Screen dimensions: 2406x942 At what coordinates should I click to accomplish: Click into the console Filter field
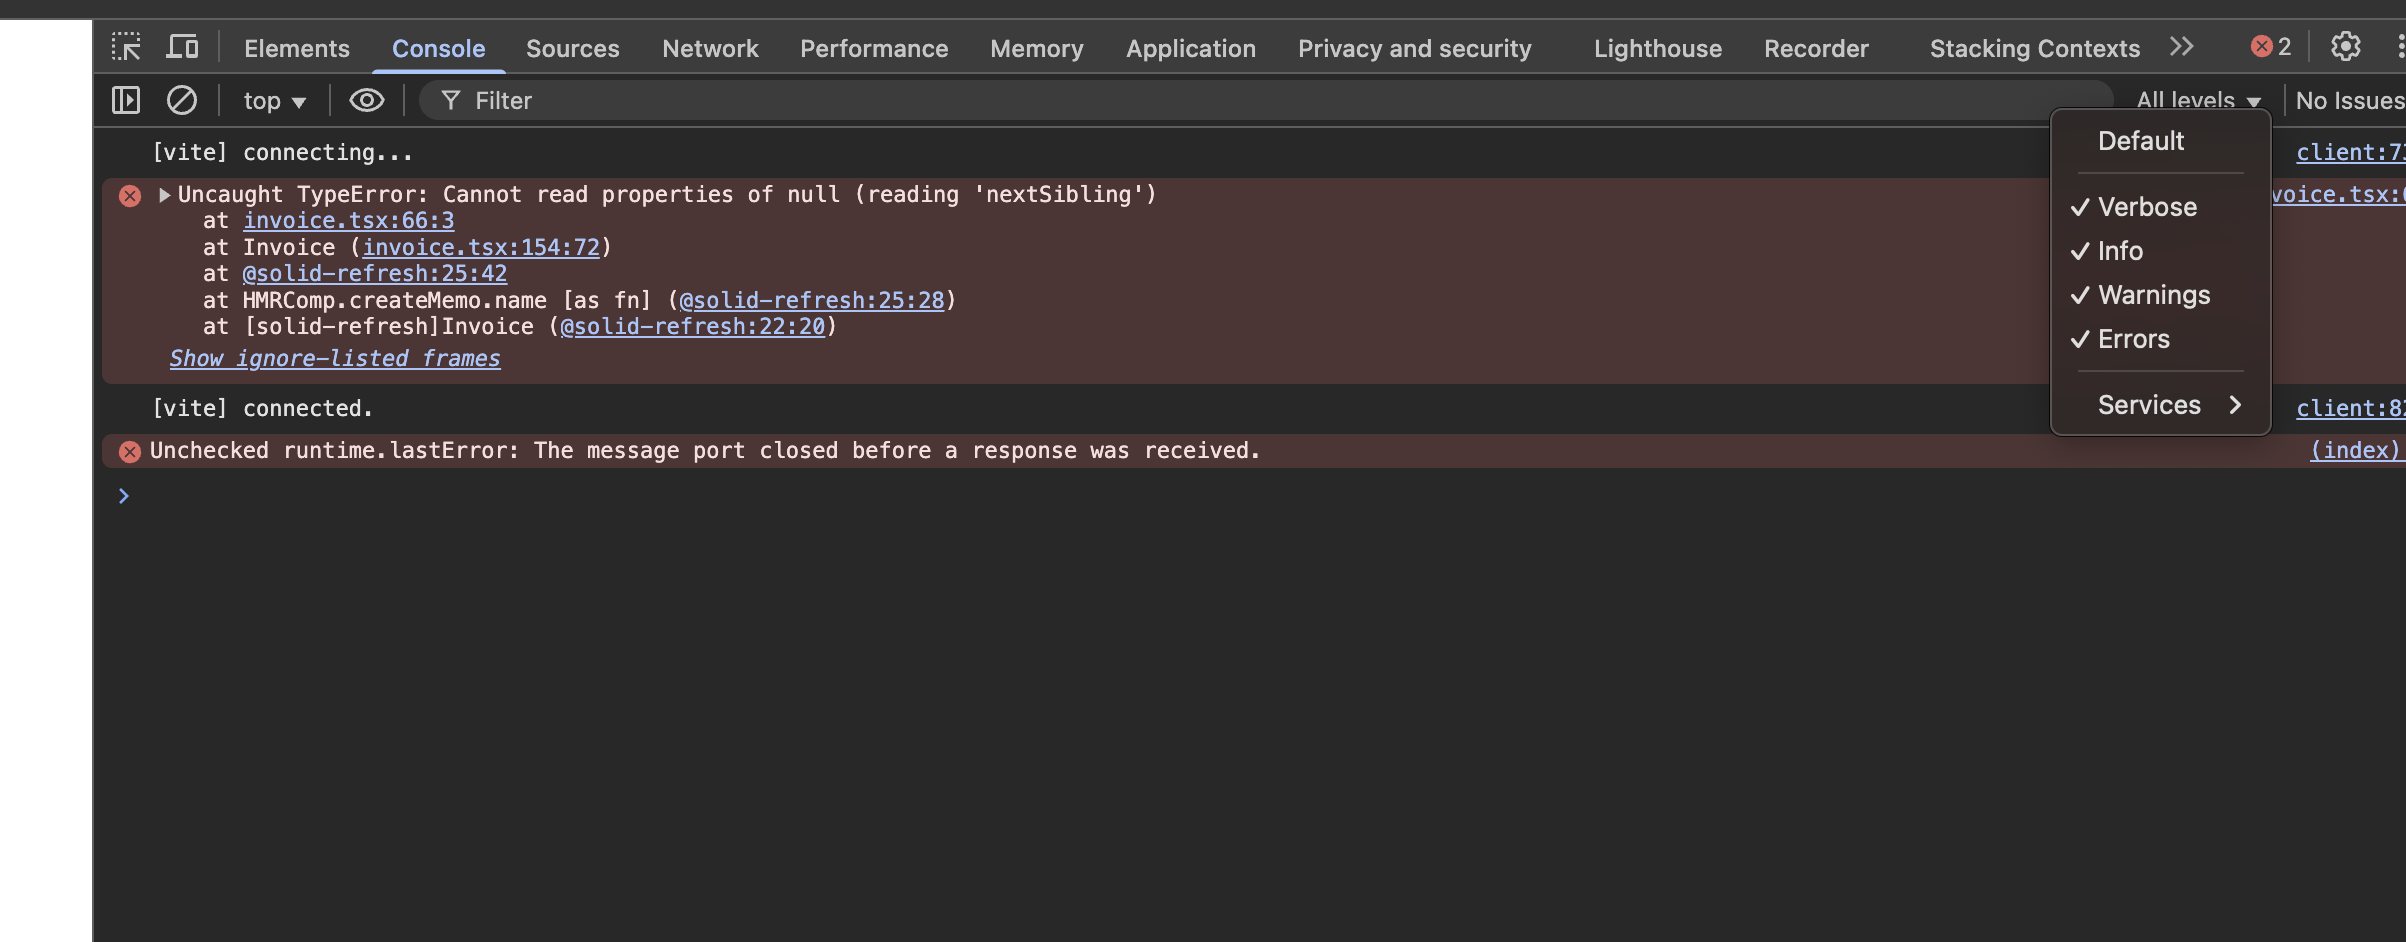point(1200,100)
